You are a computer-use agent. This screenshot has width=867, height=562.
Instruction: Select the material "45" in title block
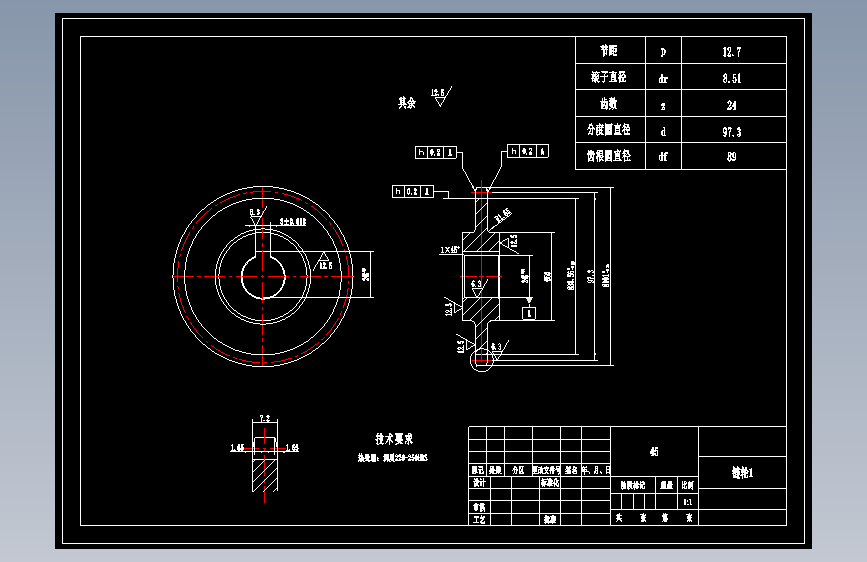tap(654, 452)
